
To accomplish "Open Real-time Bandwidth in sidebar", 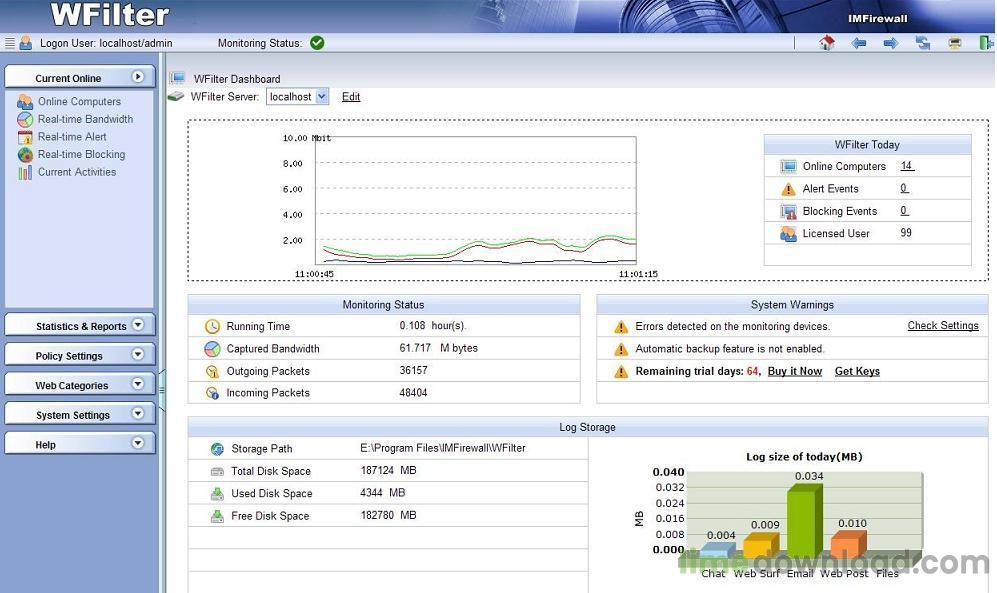I will click(x=85, y=119).
